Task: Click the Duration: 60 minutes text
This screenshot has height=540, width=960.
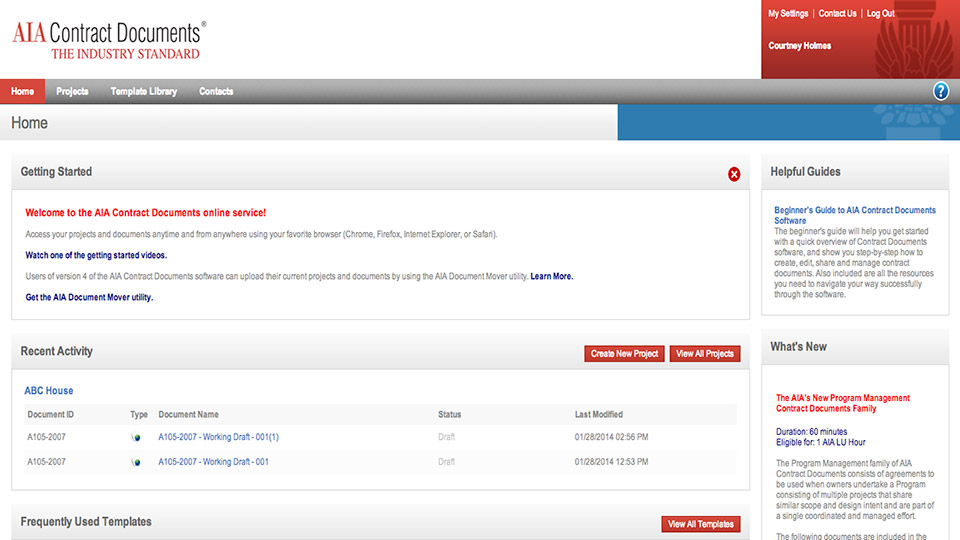Action: tap(811, 432)
